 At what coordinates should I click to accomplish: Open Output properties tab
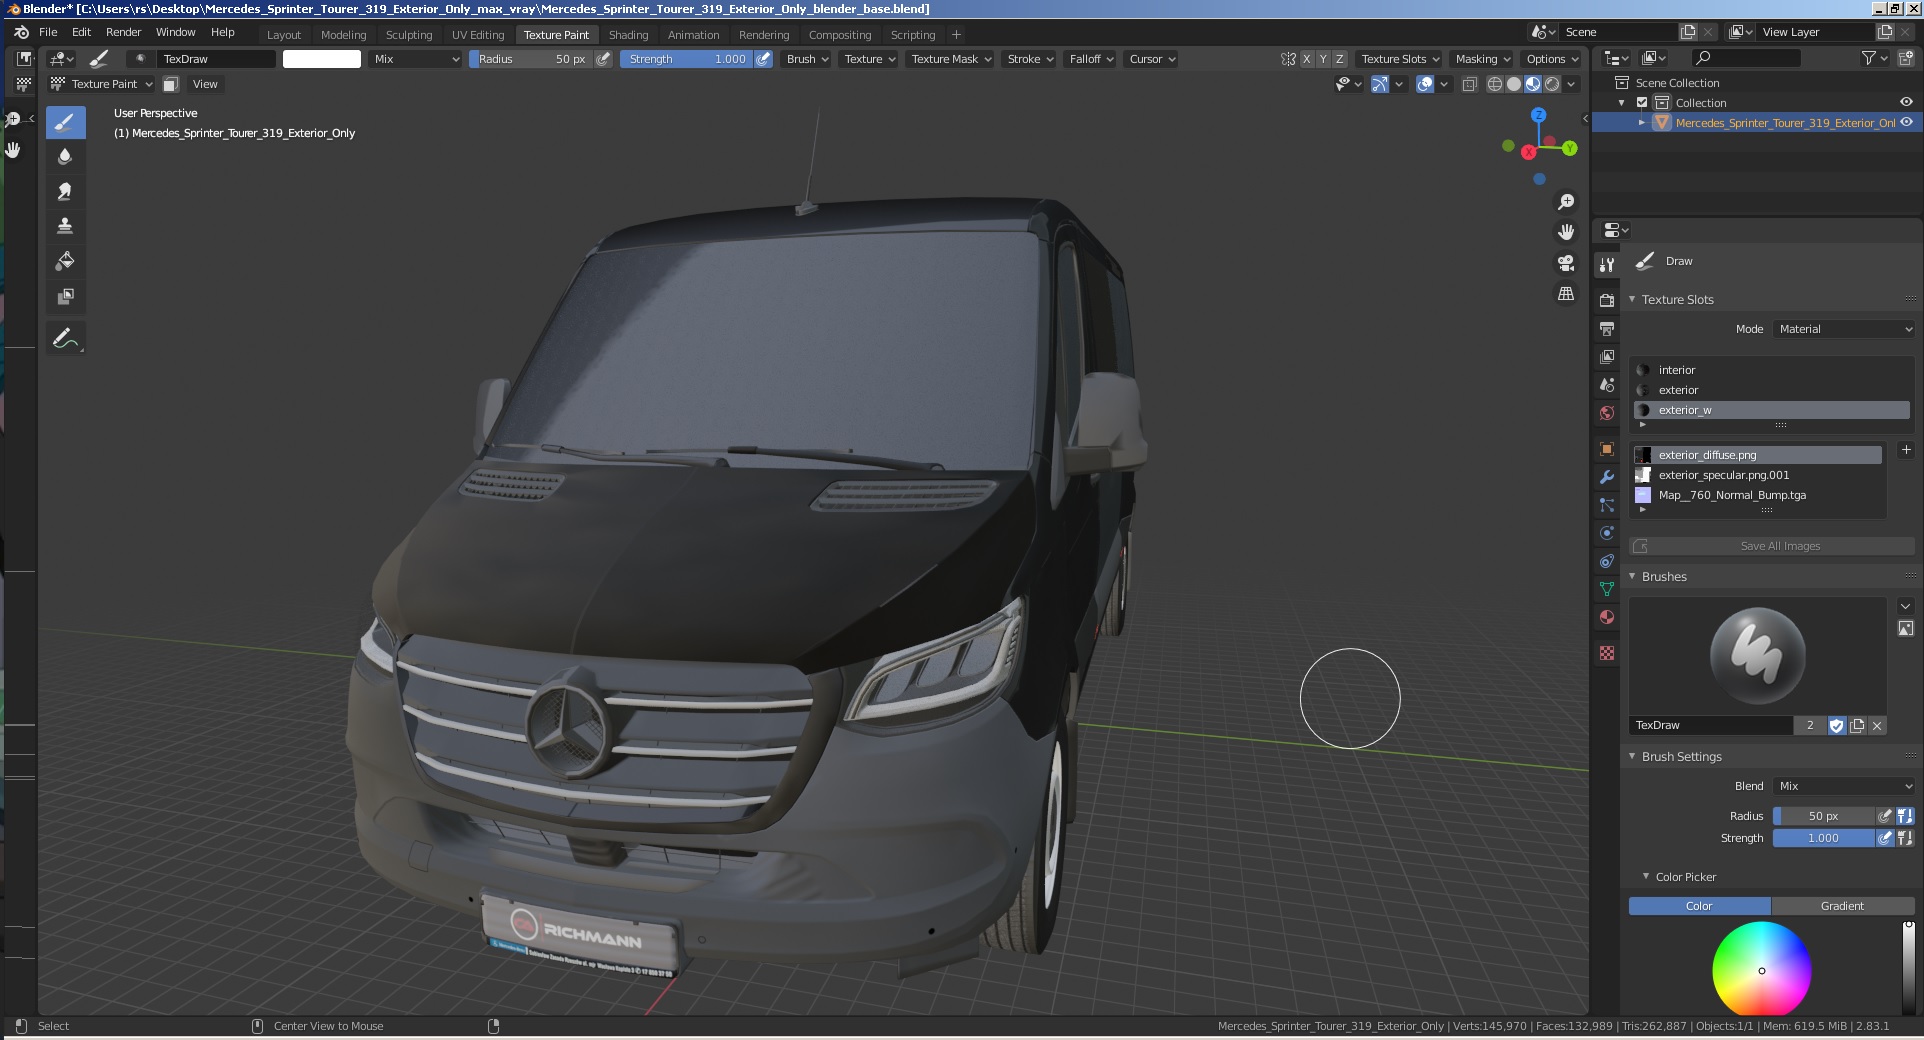point(1607,329)
